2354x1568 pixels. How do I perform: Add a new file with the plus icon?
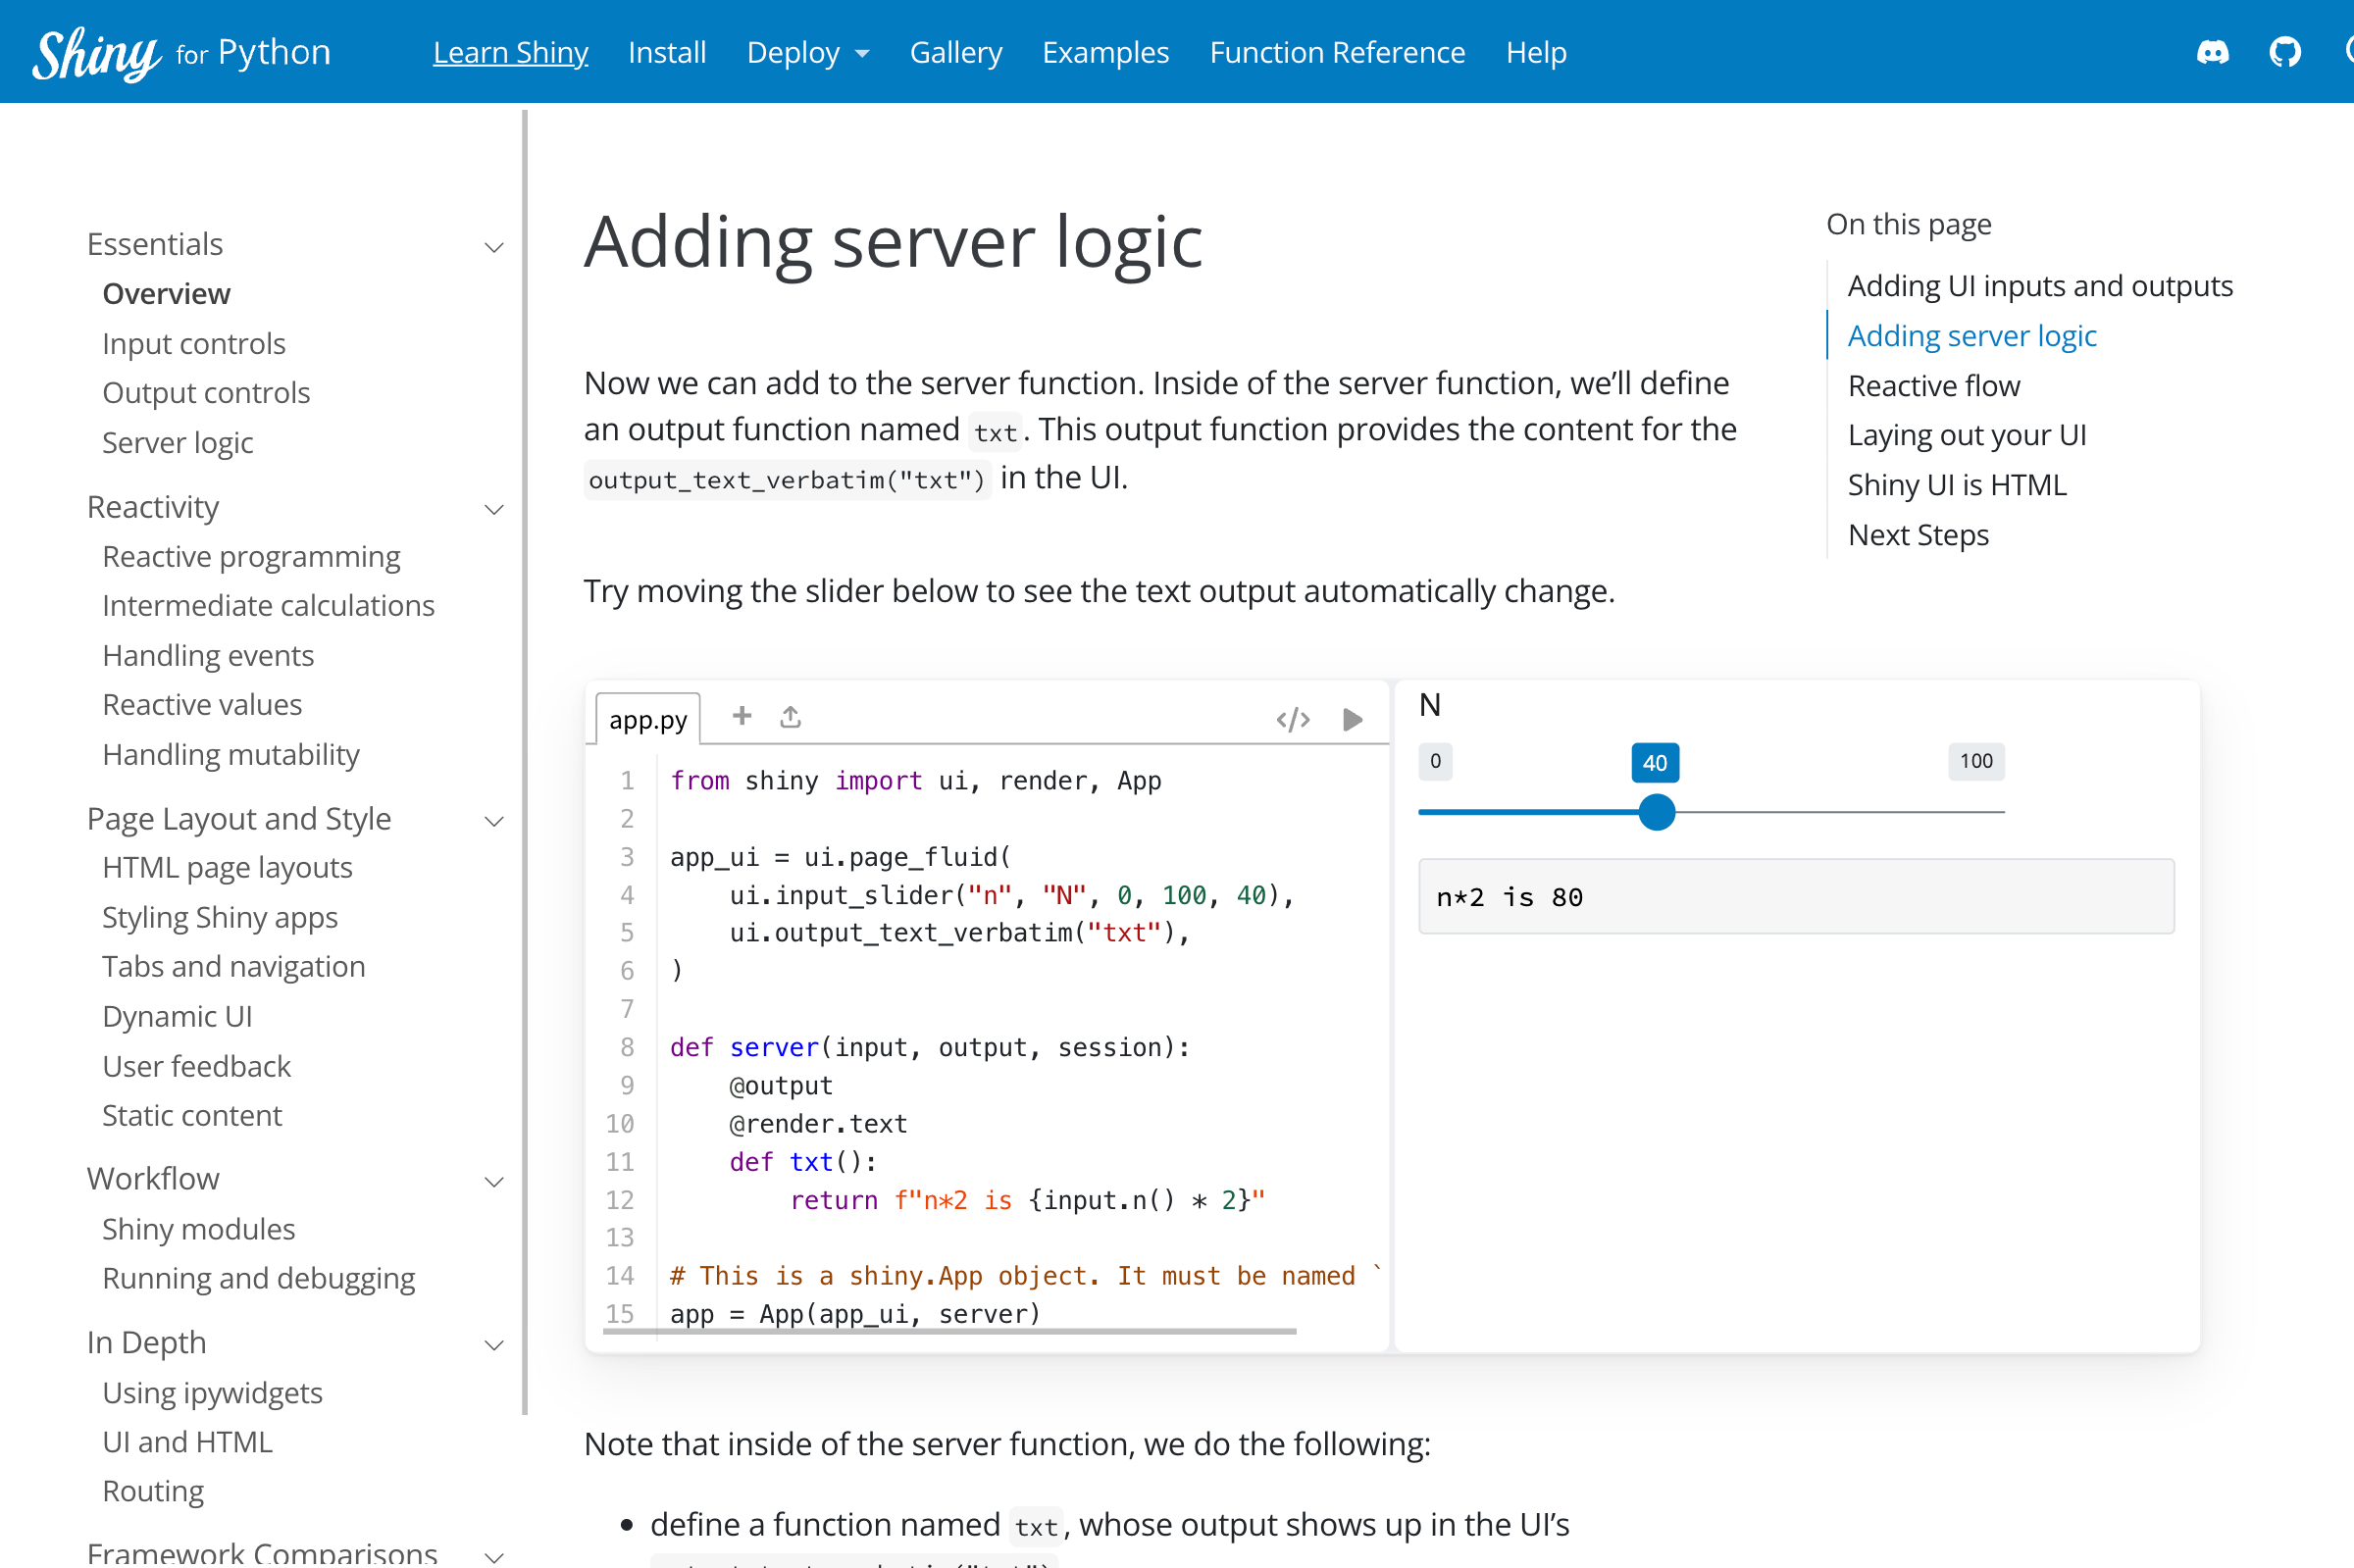(741, 716)
